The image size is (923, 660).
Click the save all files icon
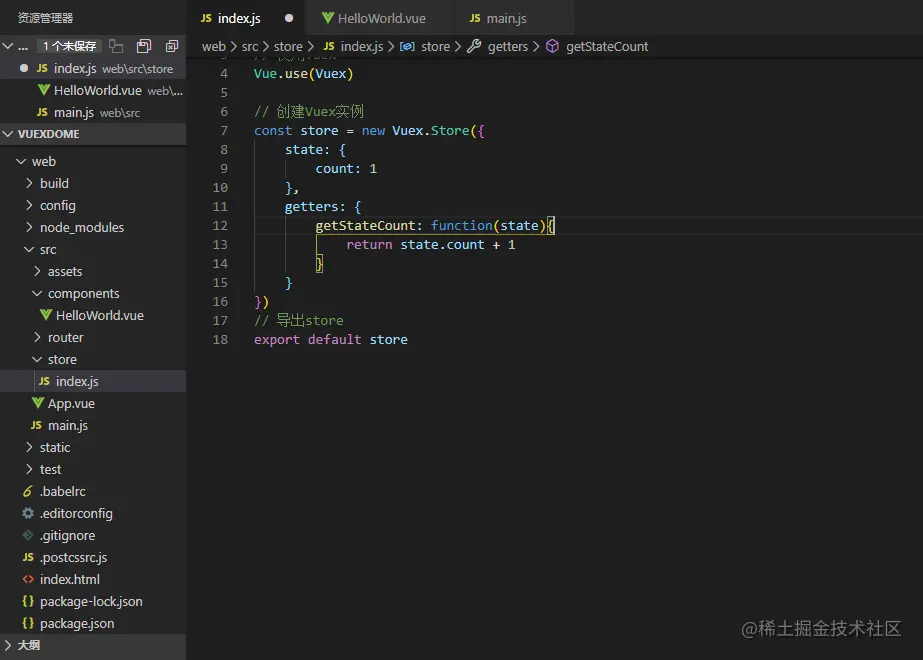click(144, 46)
